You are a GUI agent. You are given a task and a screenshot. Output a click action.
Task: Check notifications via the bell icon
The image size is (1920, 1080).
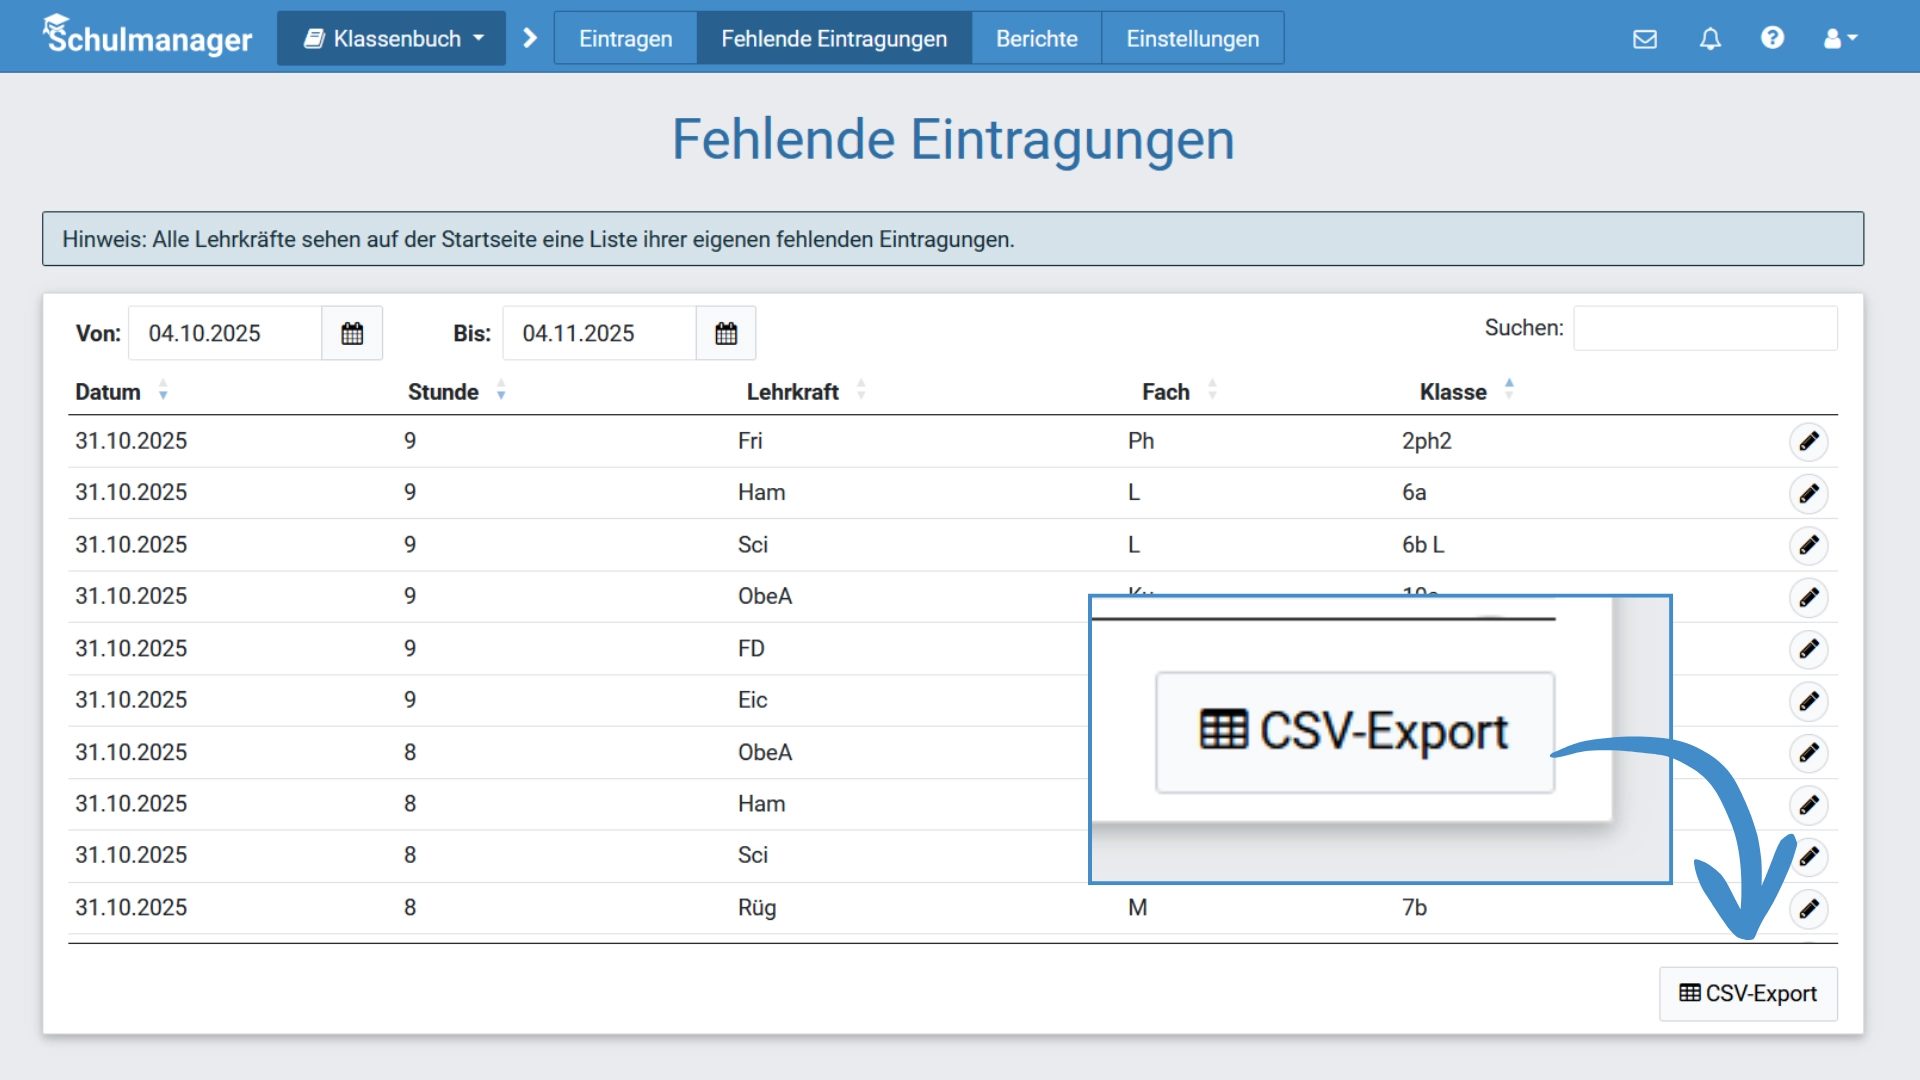[x=1710, y=39]
